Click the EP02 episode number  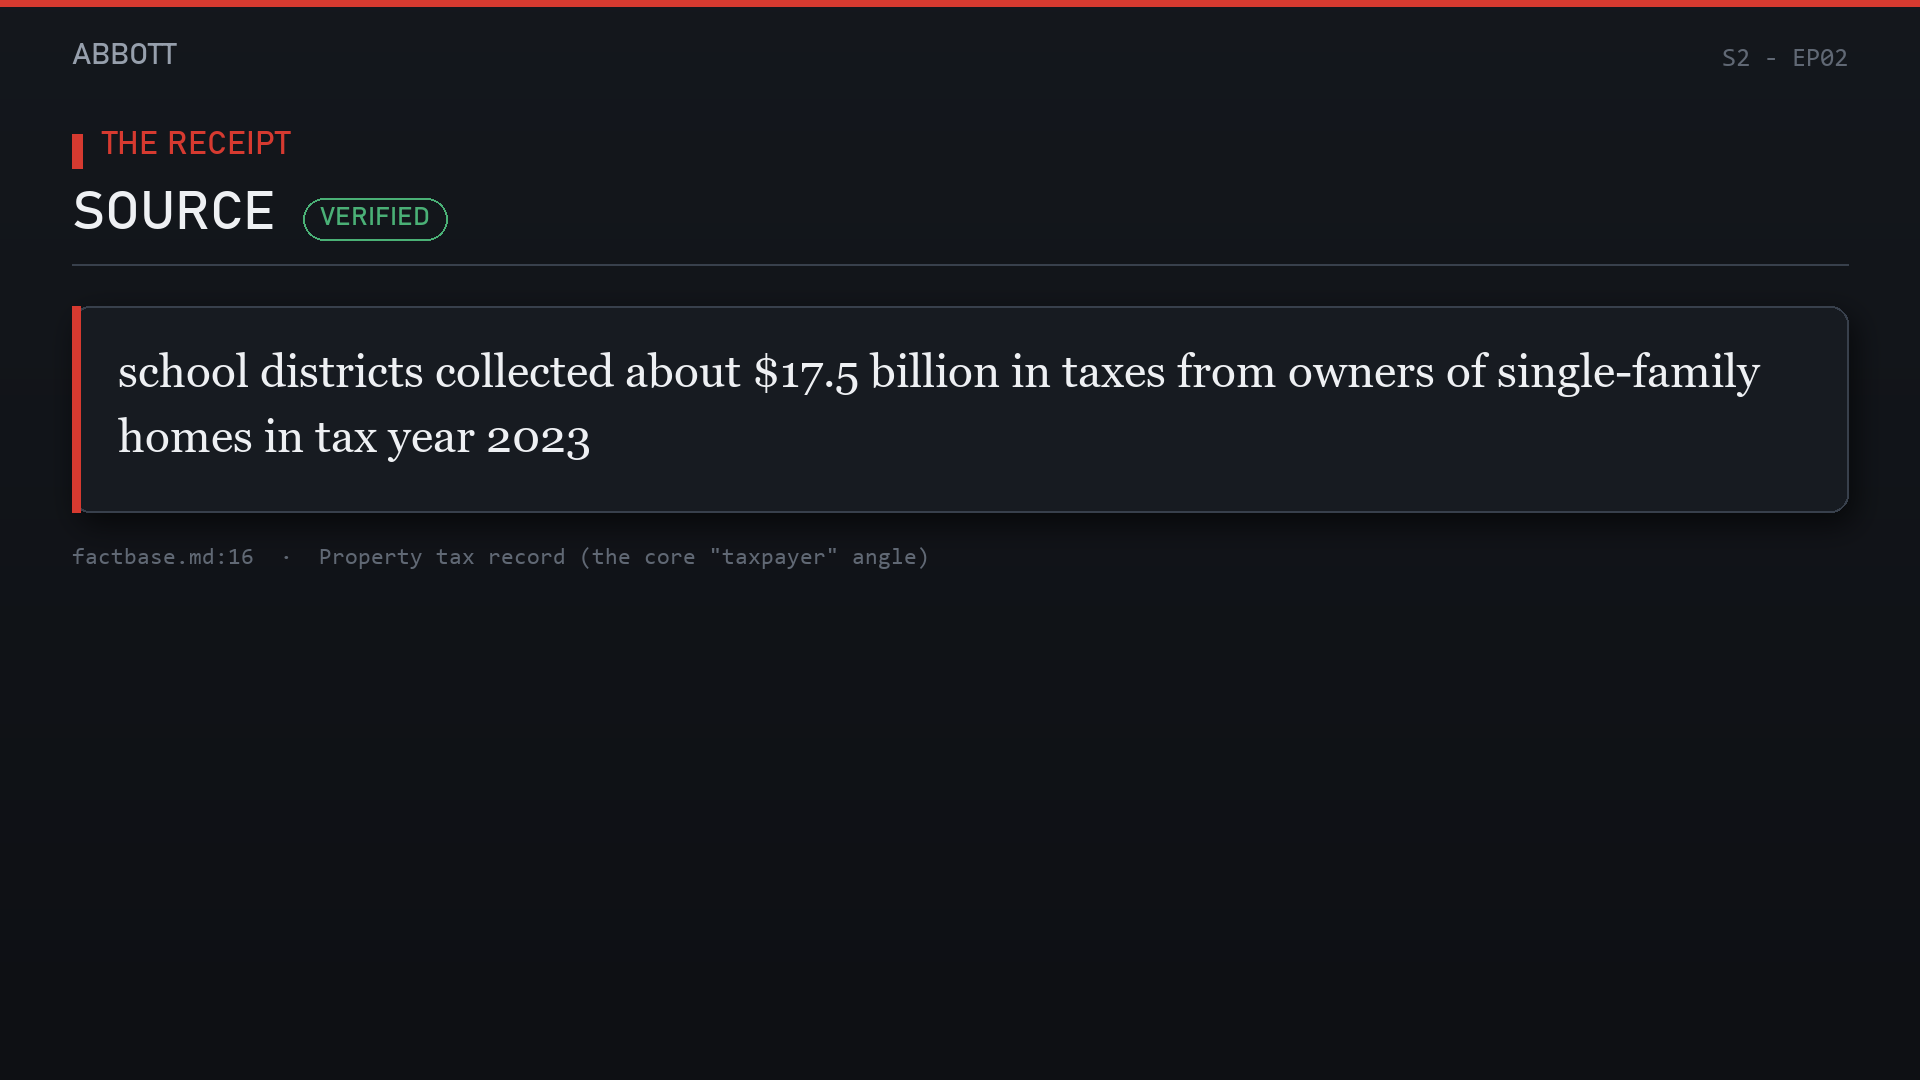point(1820,58)
